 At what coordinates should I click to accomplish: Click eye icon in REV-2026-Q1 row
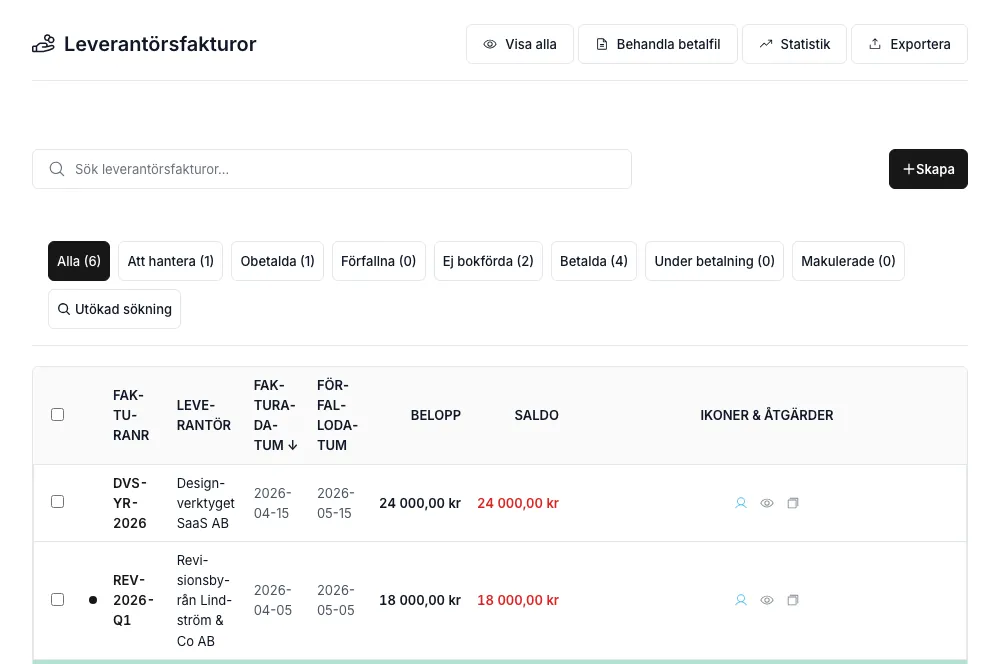point(767,600)
